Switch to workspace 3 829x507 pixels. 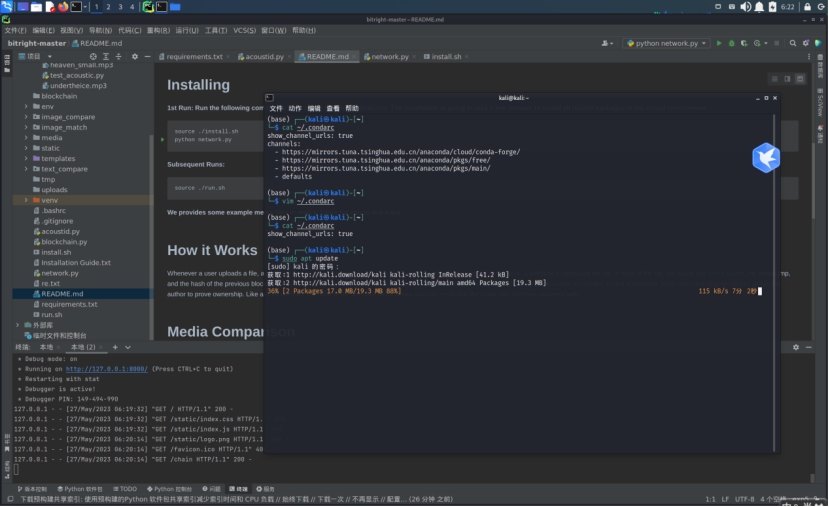(120, 6)
